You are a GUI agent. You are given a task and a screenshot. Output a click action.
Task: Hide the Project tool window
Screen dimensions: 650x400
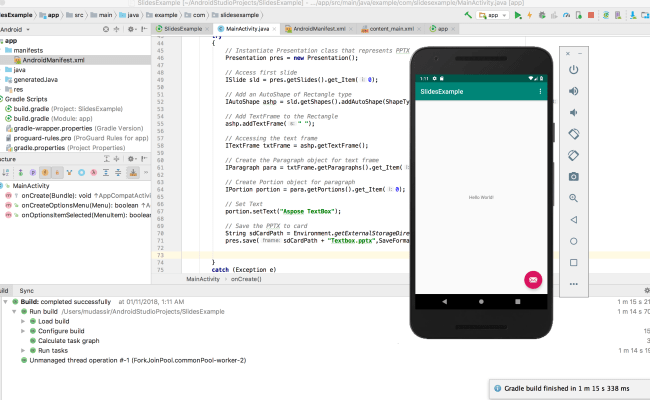coord(144,29)
